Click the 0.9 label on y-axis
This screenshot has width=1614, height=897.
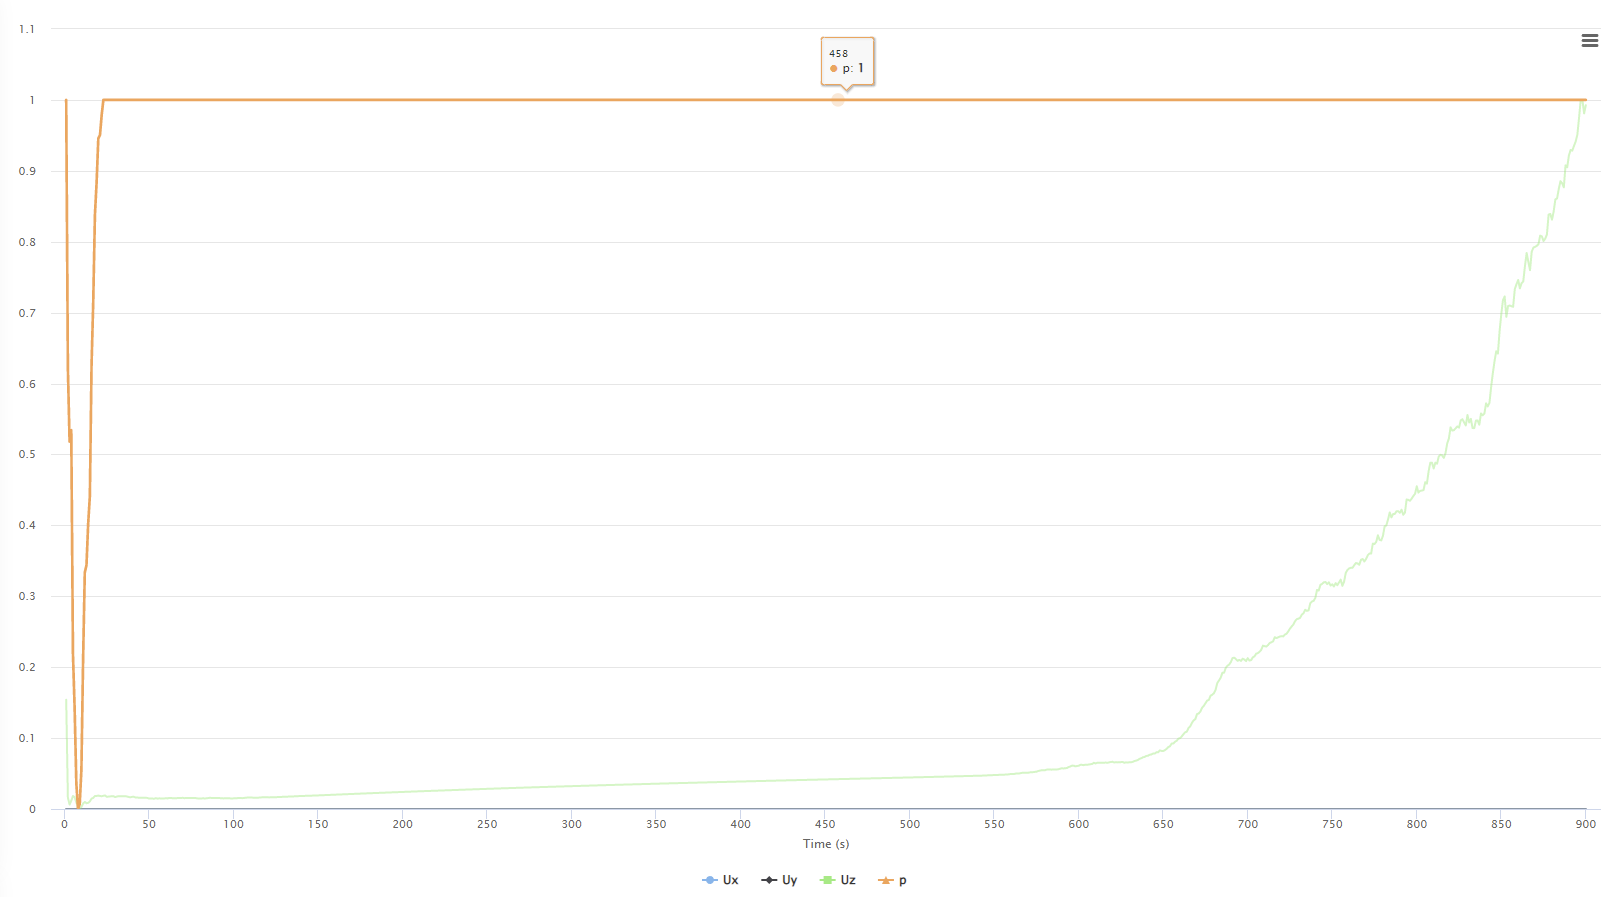point(27,171)
